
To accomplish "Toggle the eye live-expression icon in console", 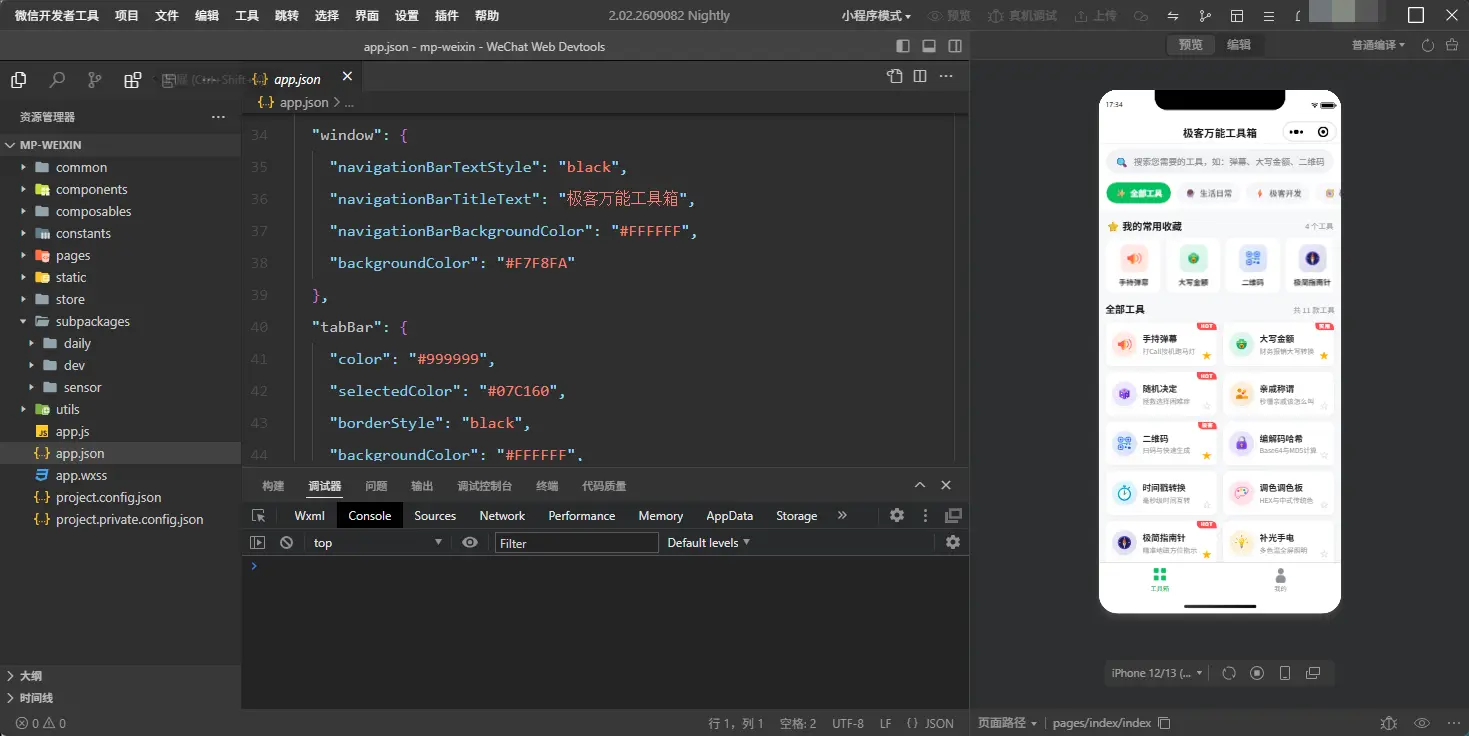I will click(470, 543).
